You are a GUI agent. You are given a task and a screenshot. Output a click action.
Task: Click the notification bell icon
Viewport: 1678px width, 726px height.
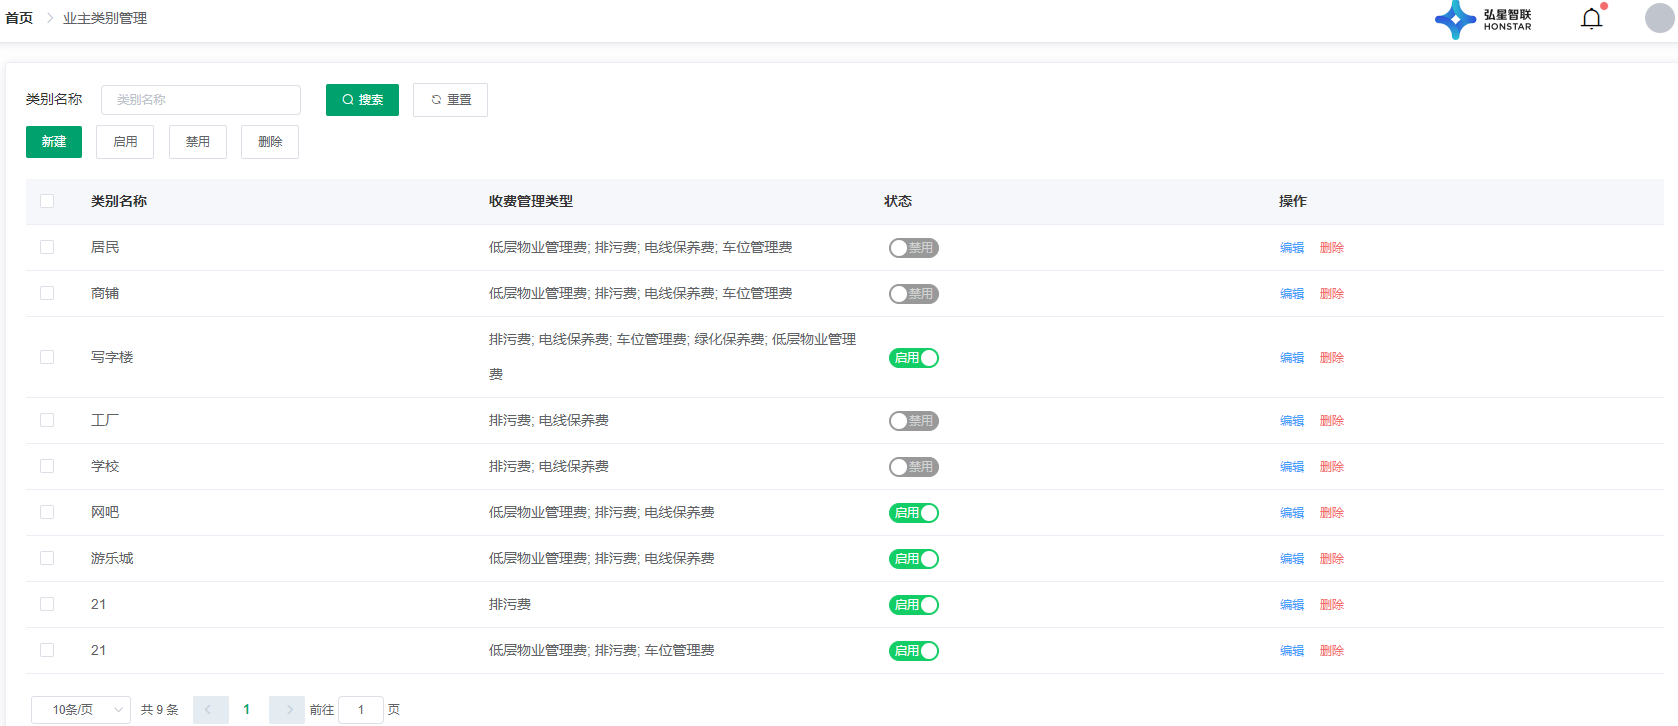pos(1591,19)
